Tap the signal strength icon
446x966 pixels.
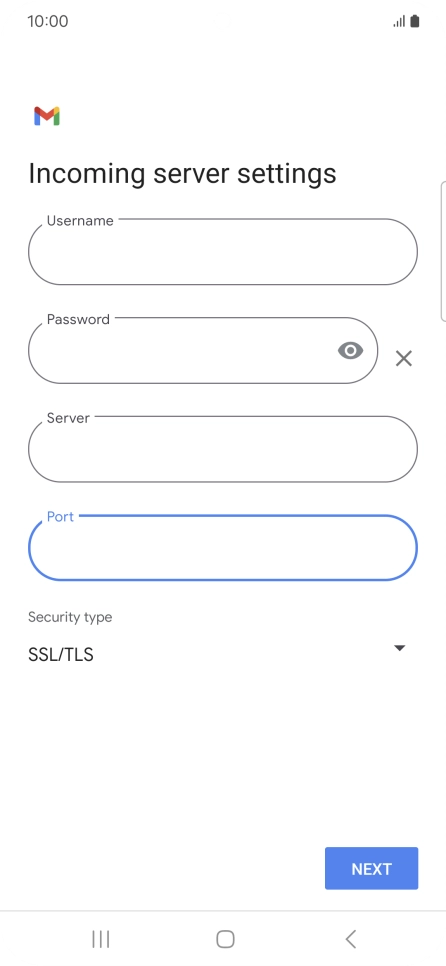(399, 22)
